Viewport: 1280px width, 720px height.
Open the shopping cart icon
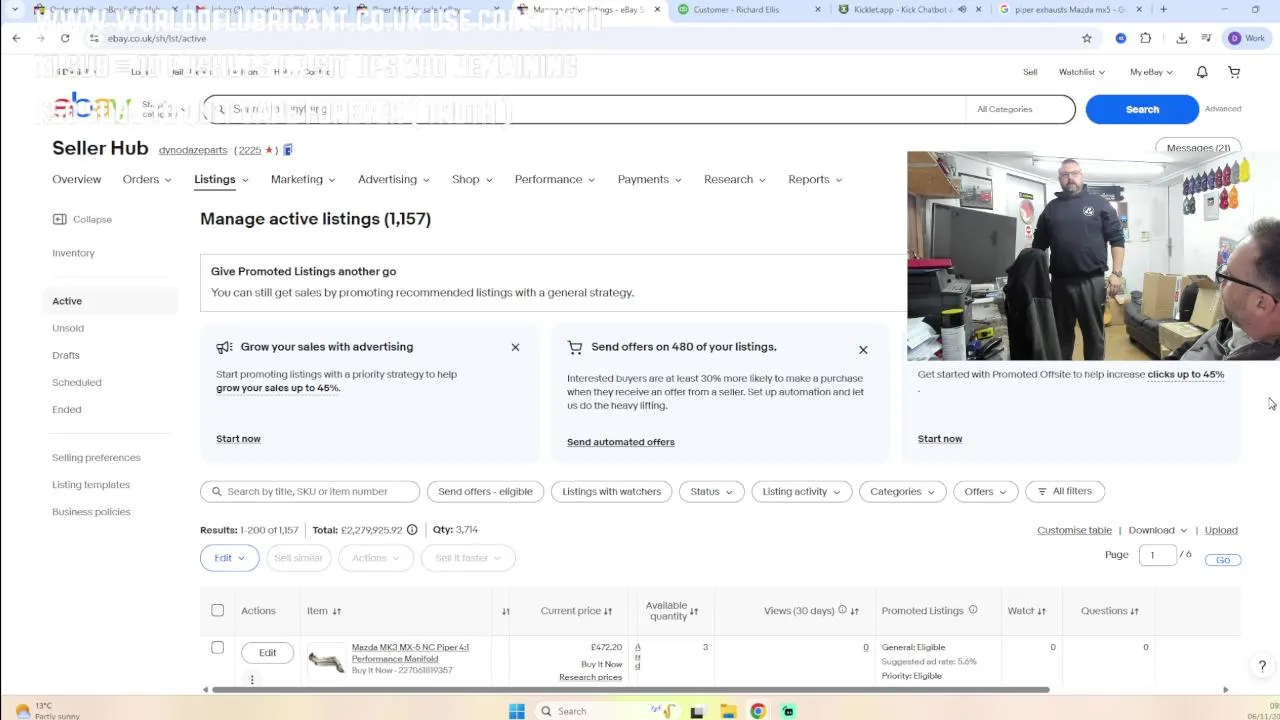coord(1234,72)
